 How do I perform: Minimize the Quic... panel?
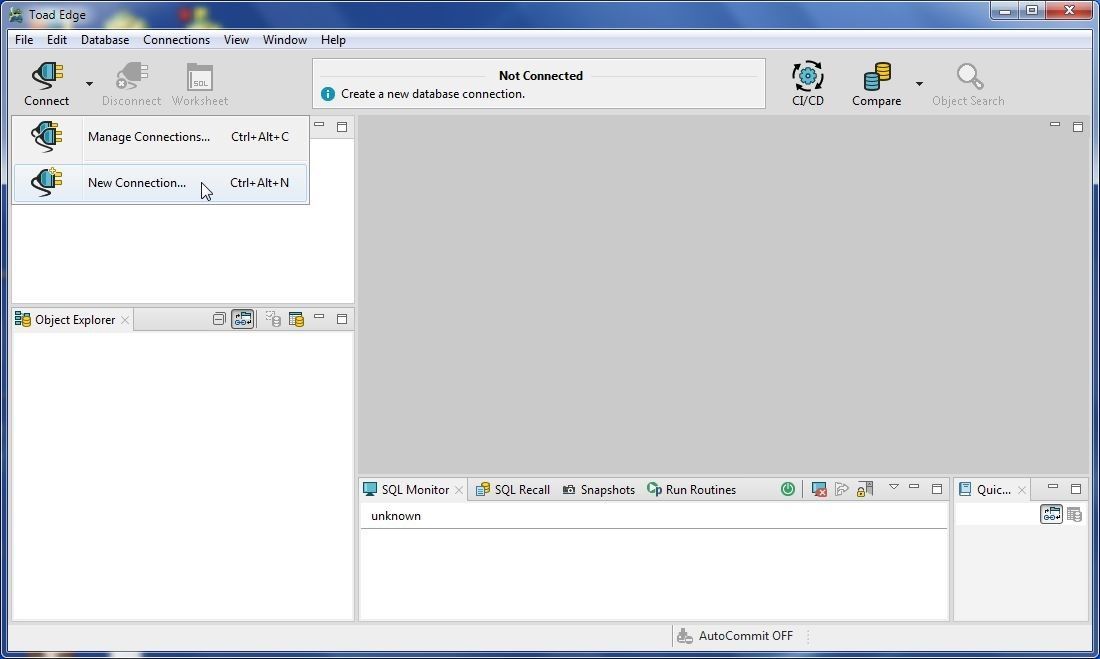click(x=1052, y=487)
